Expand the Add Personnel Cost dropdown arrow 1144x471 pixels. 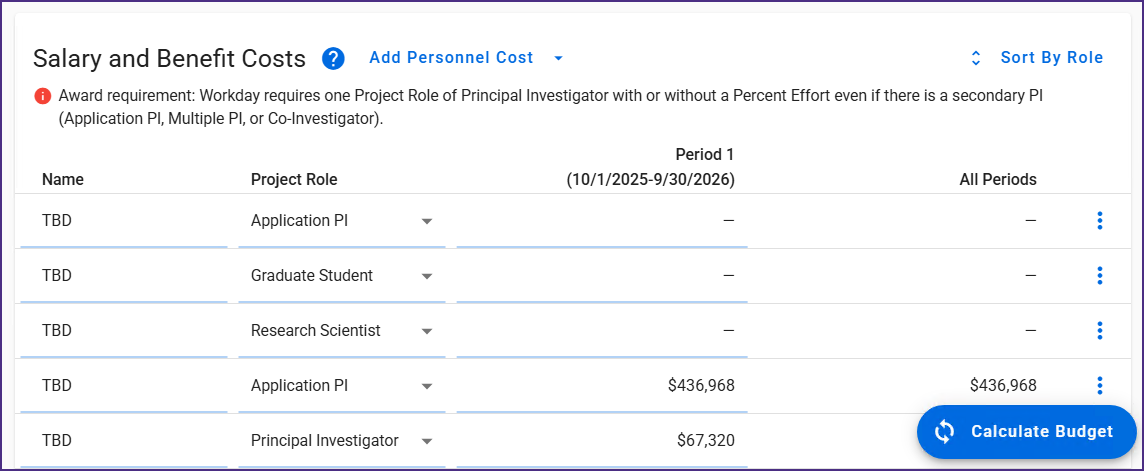pyautogui.click(x=559, y=59)
